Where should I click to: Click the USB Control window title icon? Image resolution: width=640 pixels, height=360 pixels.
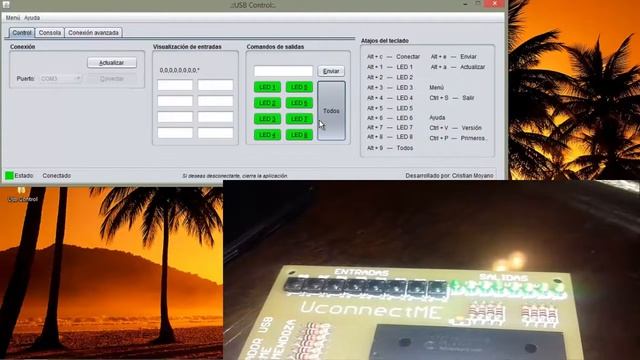click(6, 4)
